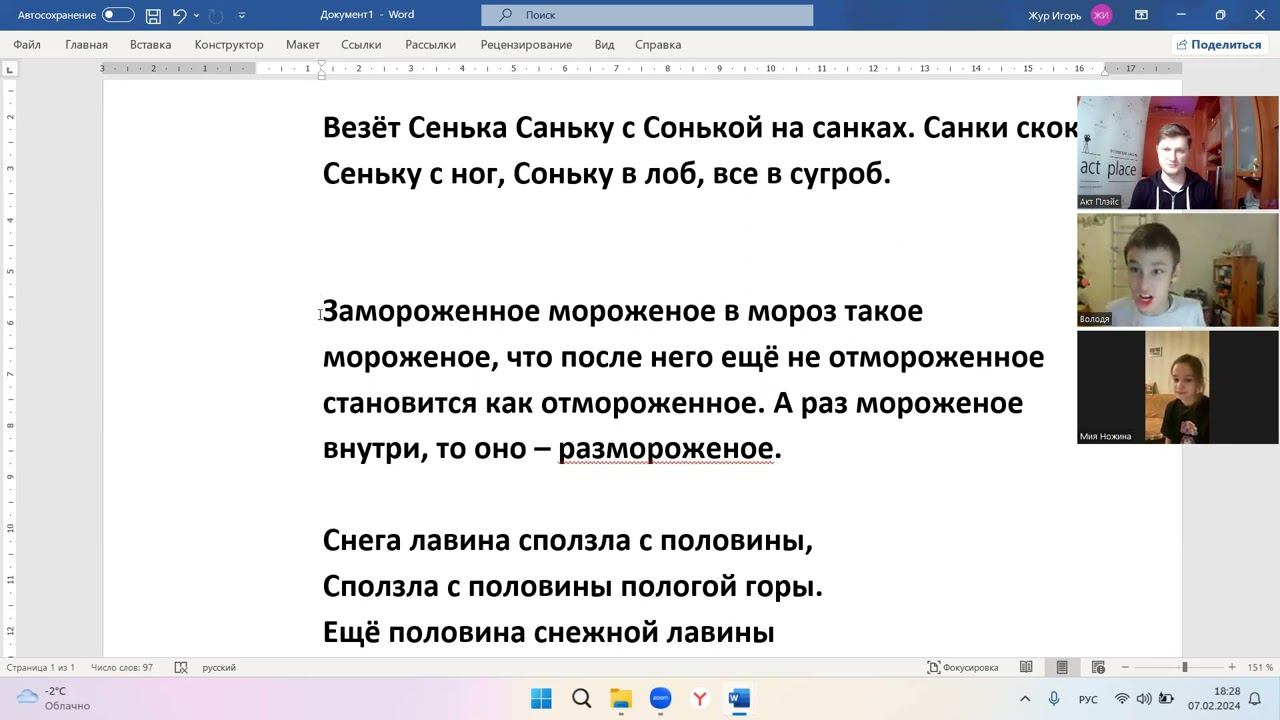Click the zoom slider handle
This screenshot has height=720, width=1280.
click(1184, 667)
